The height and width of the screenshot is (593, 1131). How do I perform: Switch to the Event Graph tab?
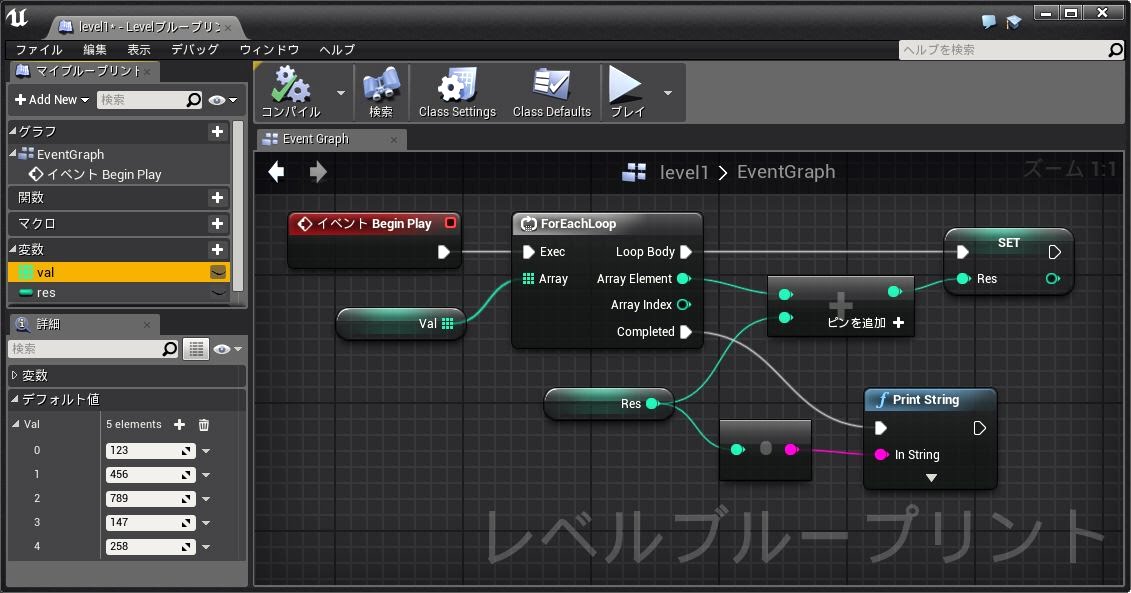point(316,139)
